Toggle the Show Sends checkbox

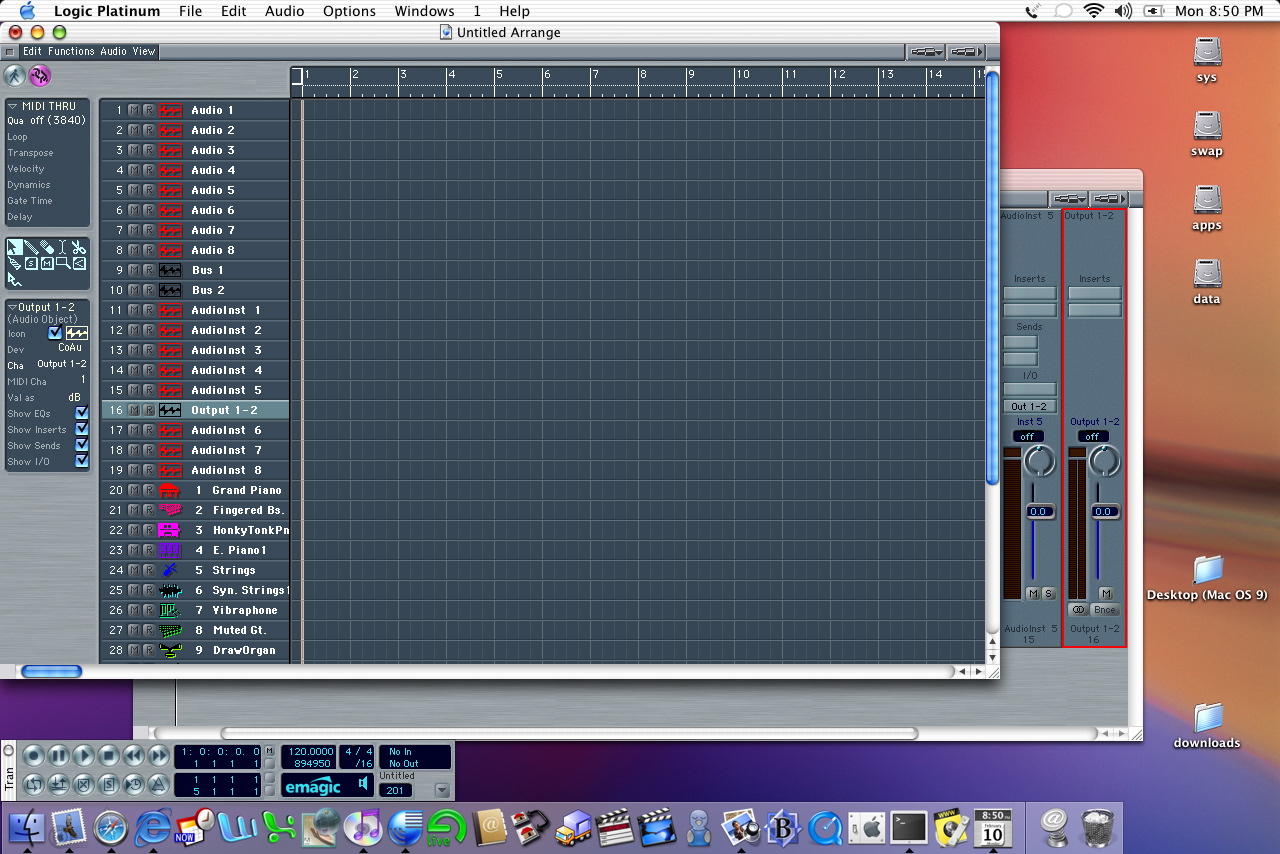[81, 445]
